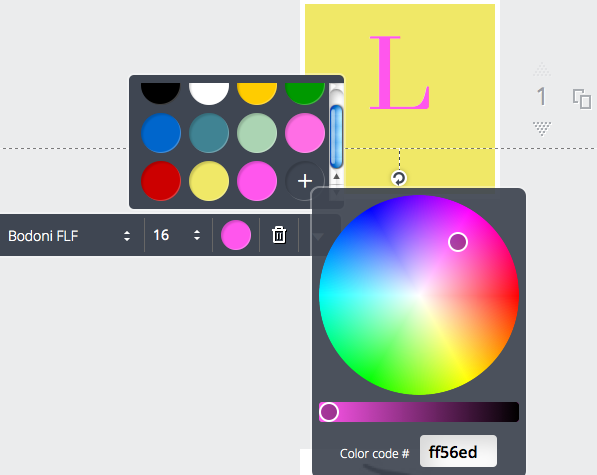Image resolution: width=597 pixels, height=475 pixels.
Task: Select the pale mint green swatch
Action: pos(257,133)
